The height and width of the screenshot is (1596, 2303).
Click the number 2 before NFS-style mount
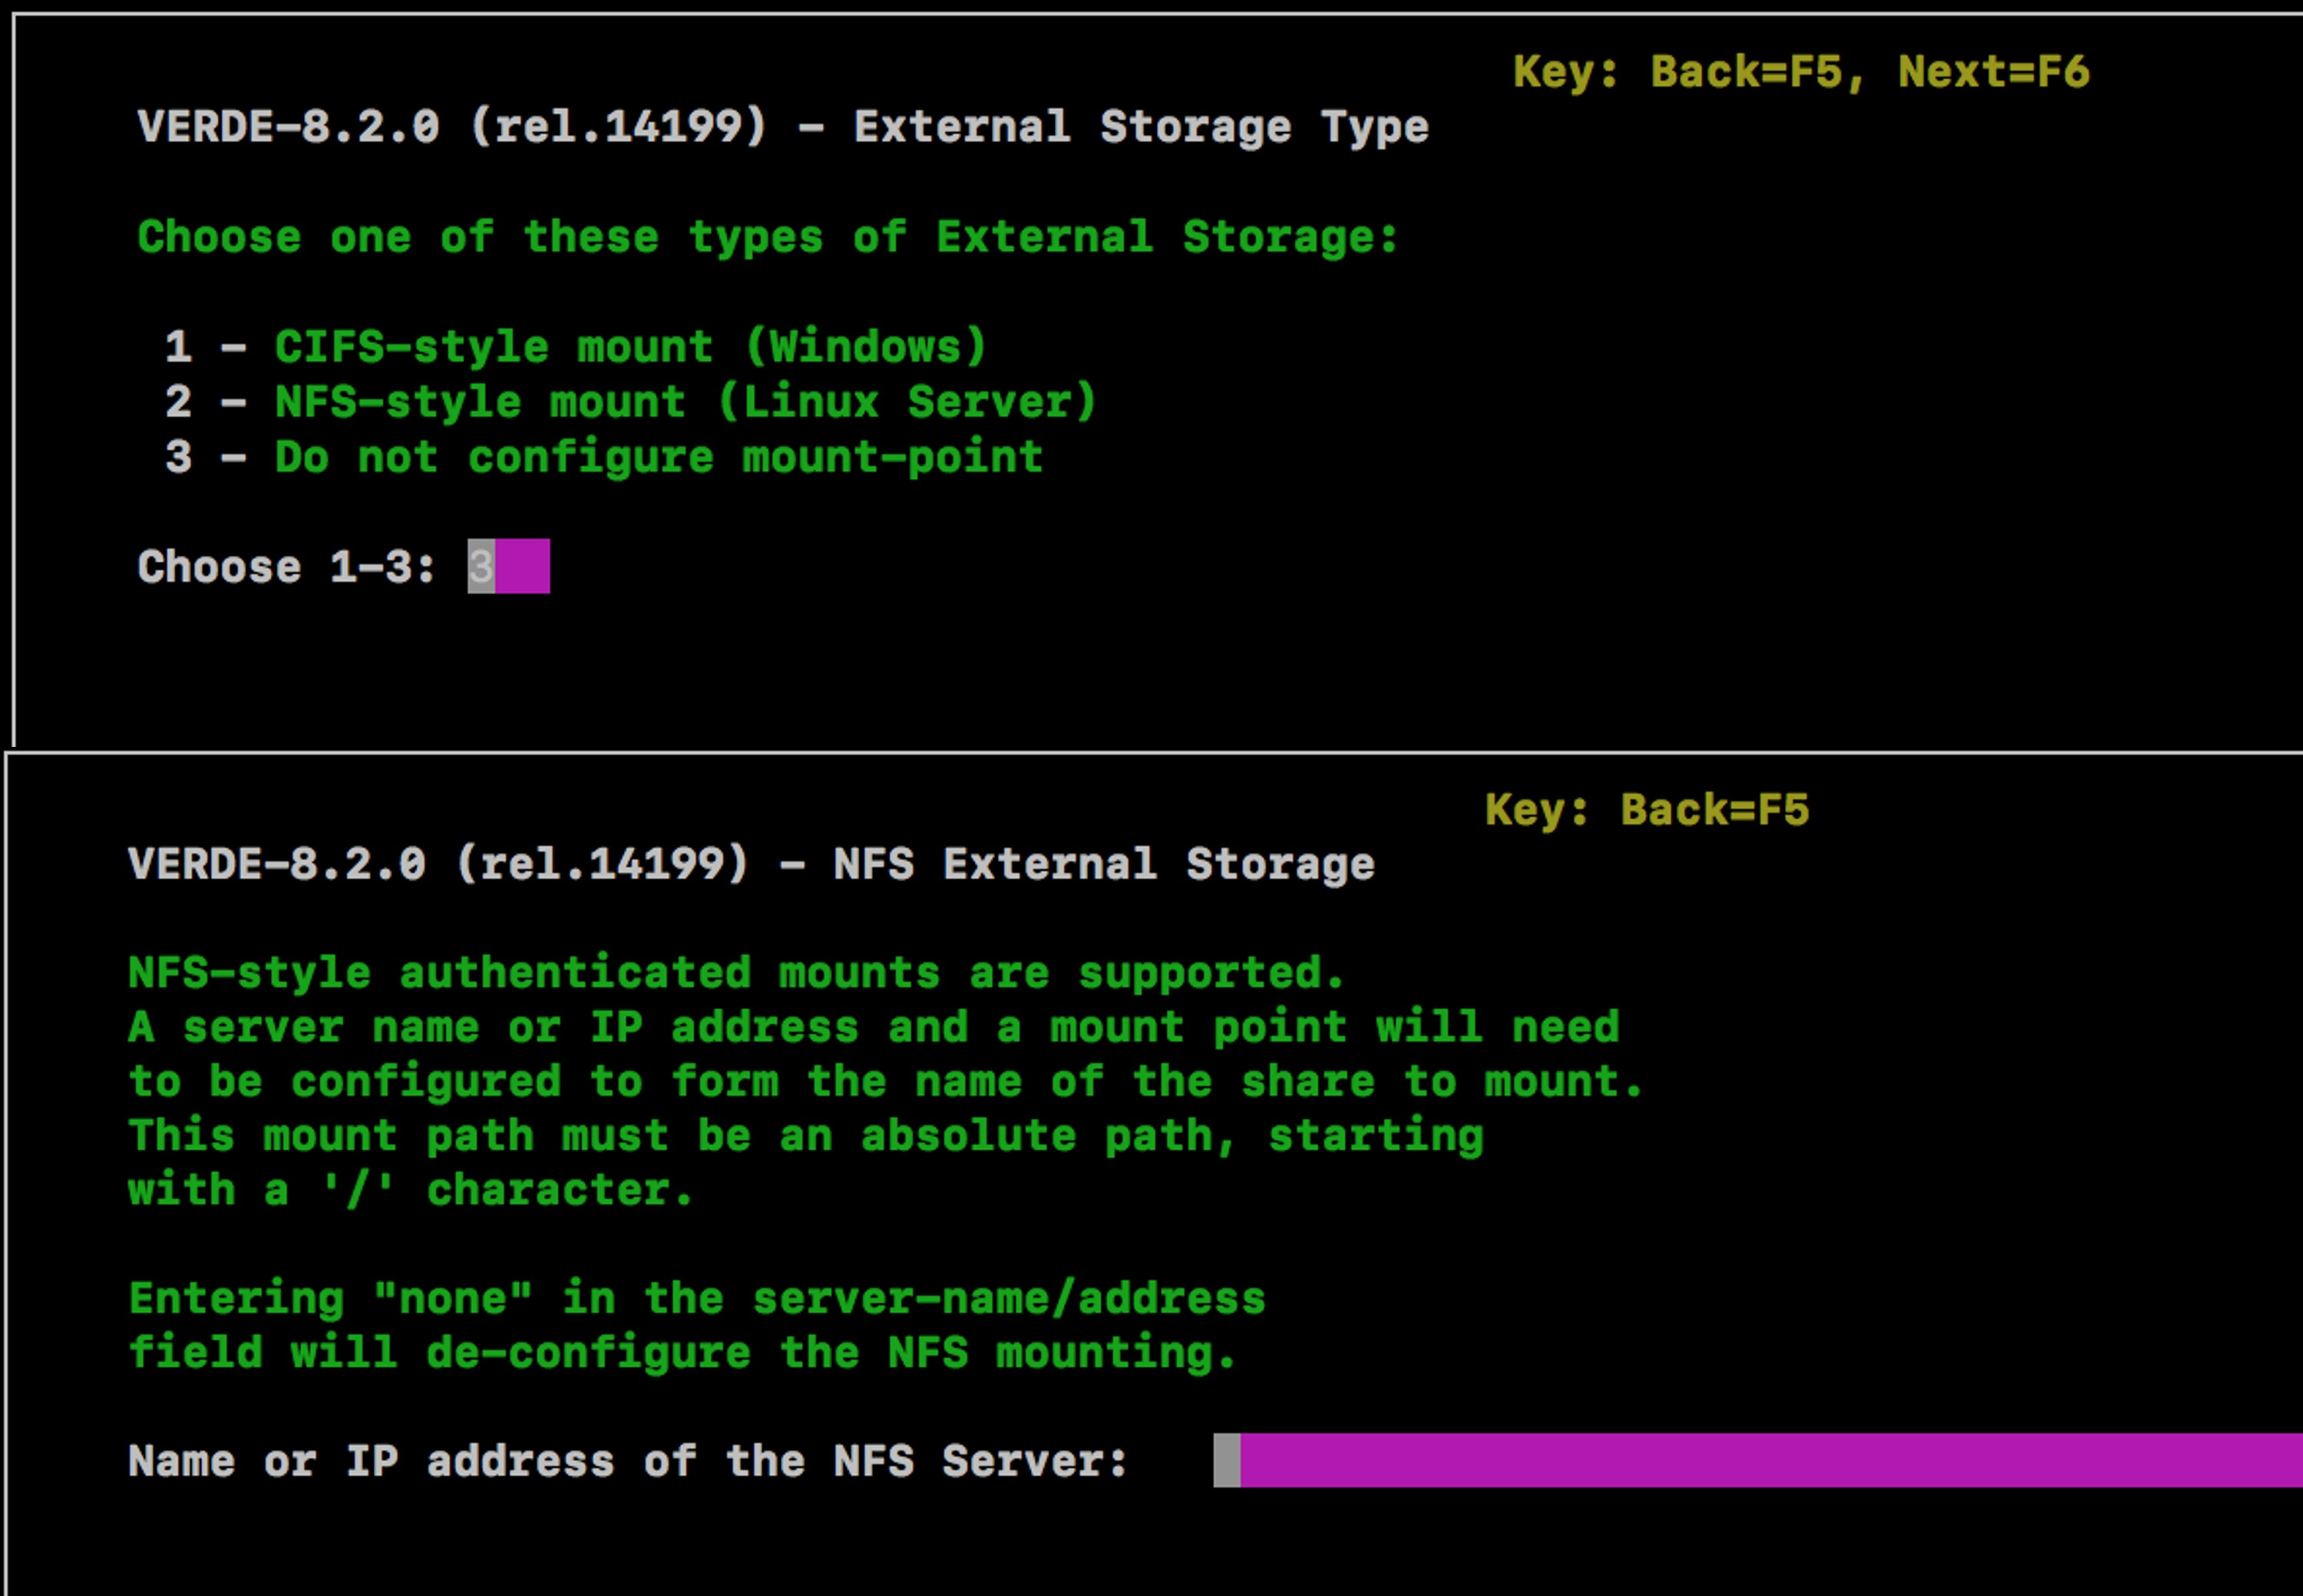click(178, 402)
